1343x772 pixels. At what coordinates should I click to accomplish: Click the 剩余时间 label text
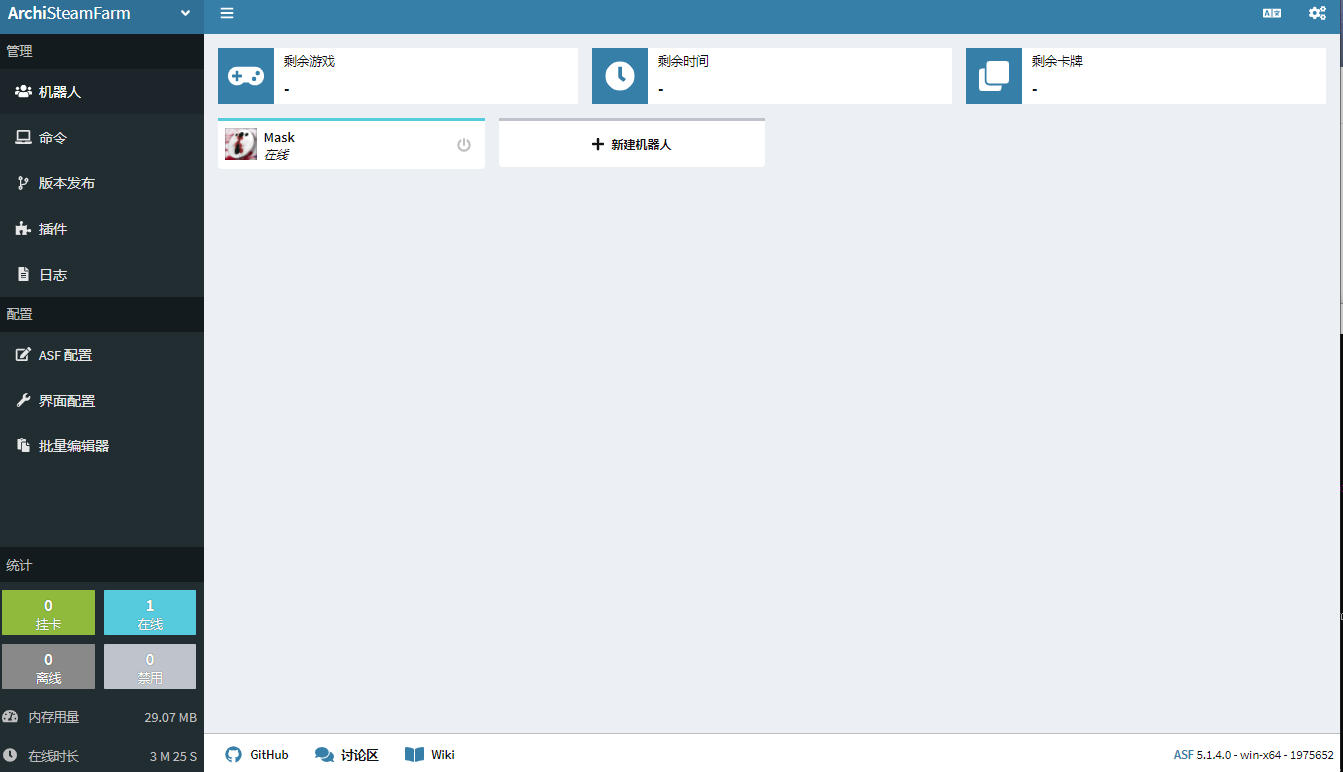683,61
